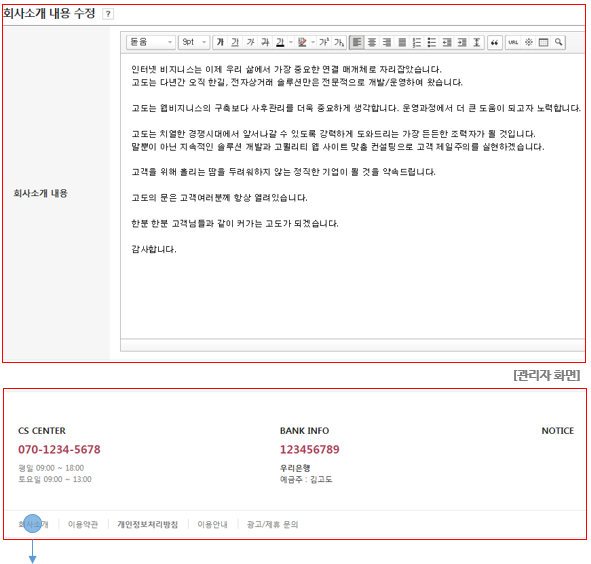Image resolution: width=591 pixels, height=564 pixels.
Task: Expand the font color dropdown arrow
Action: point(291,42)
